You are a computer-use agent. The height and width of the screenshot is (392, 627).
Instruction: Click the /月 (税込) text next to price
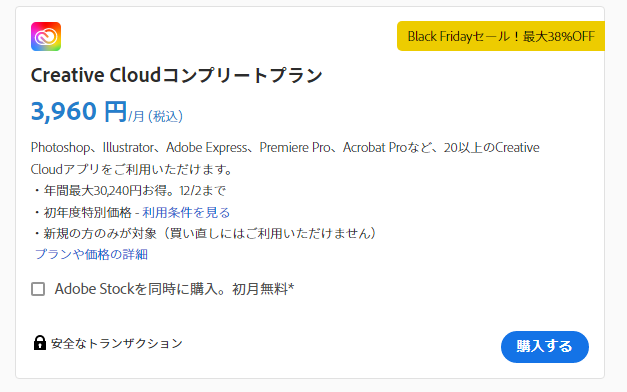click(156, 116)
